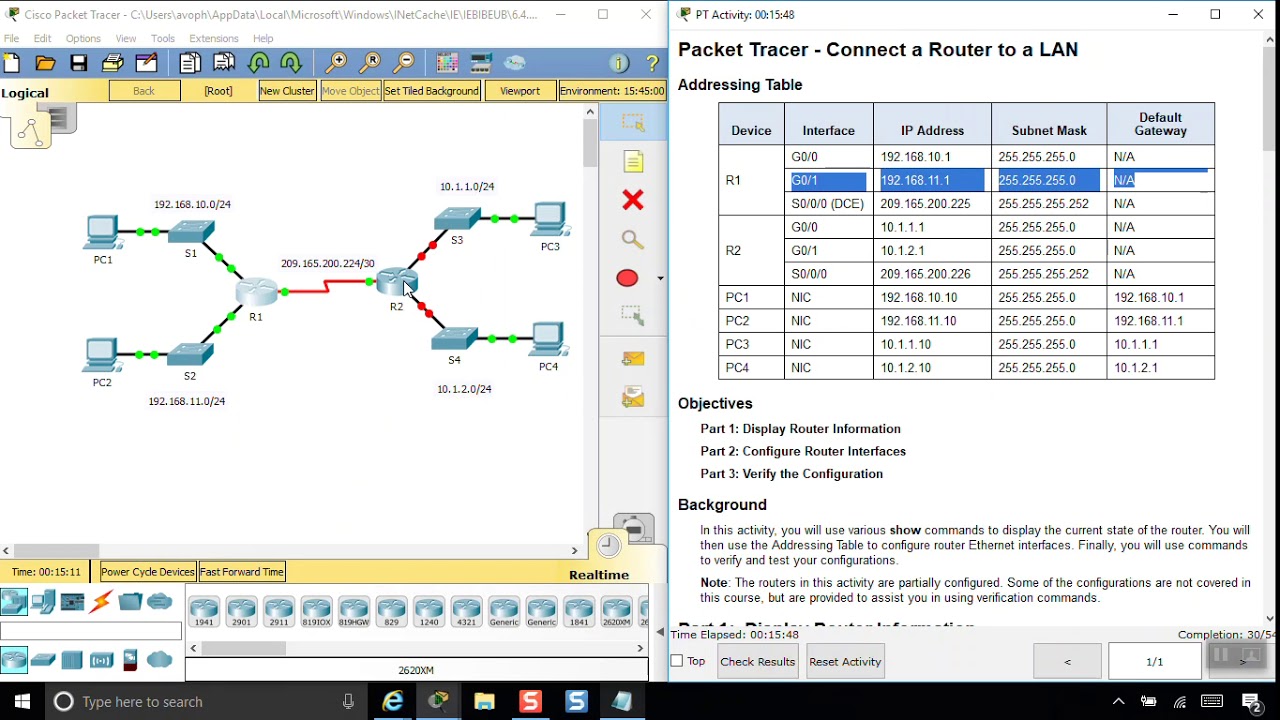Open the red circle shape tool dropdown arrow
The height and width of the screenshot is (720, 1280).
click(x=660, y=278)
